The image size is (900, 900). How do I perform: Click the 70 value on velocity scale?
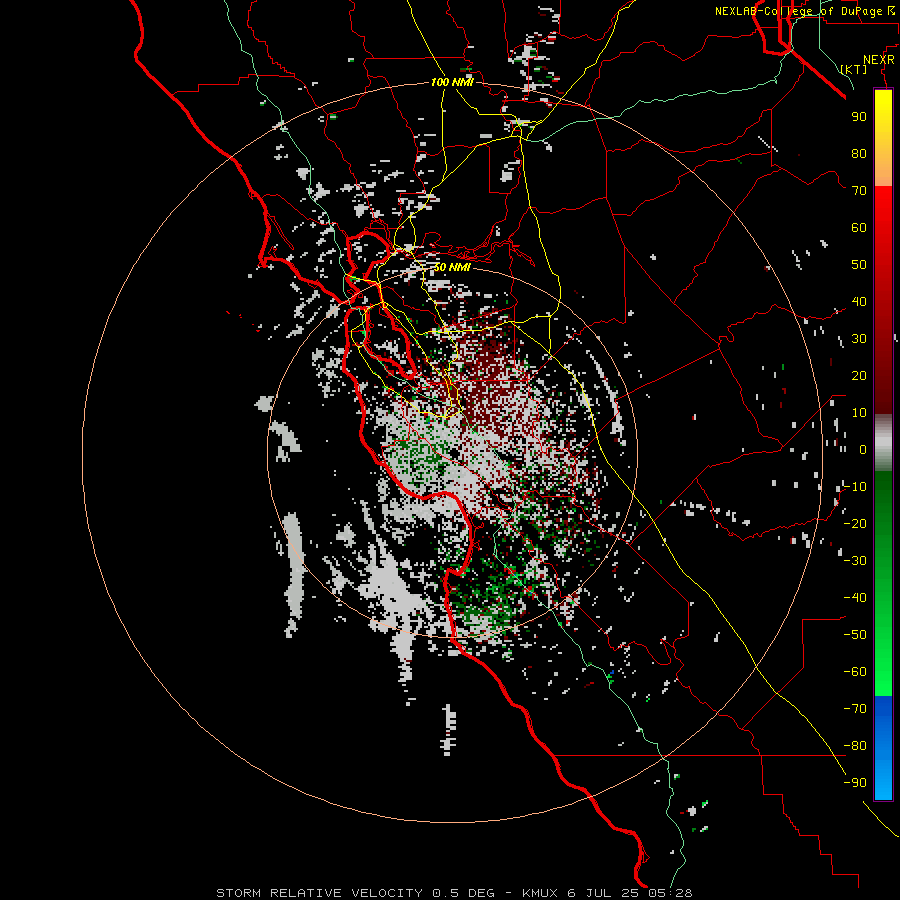[859, 191]
